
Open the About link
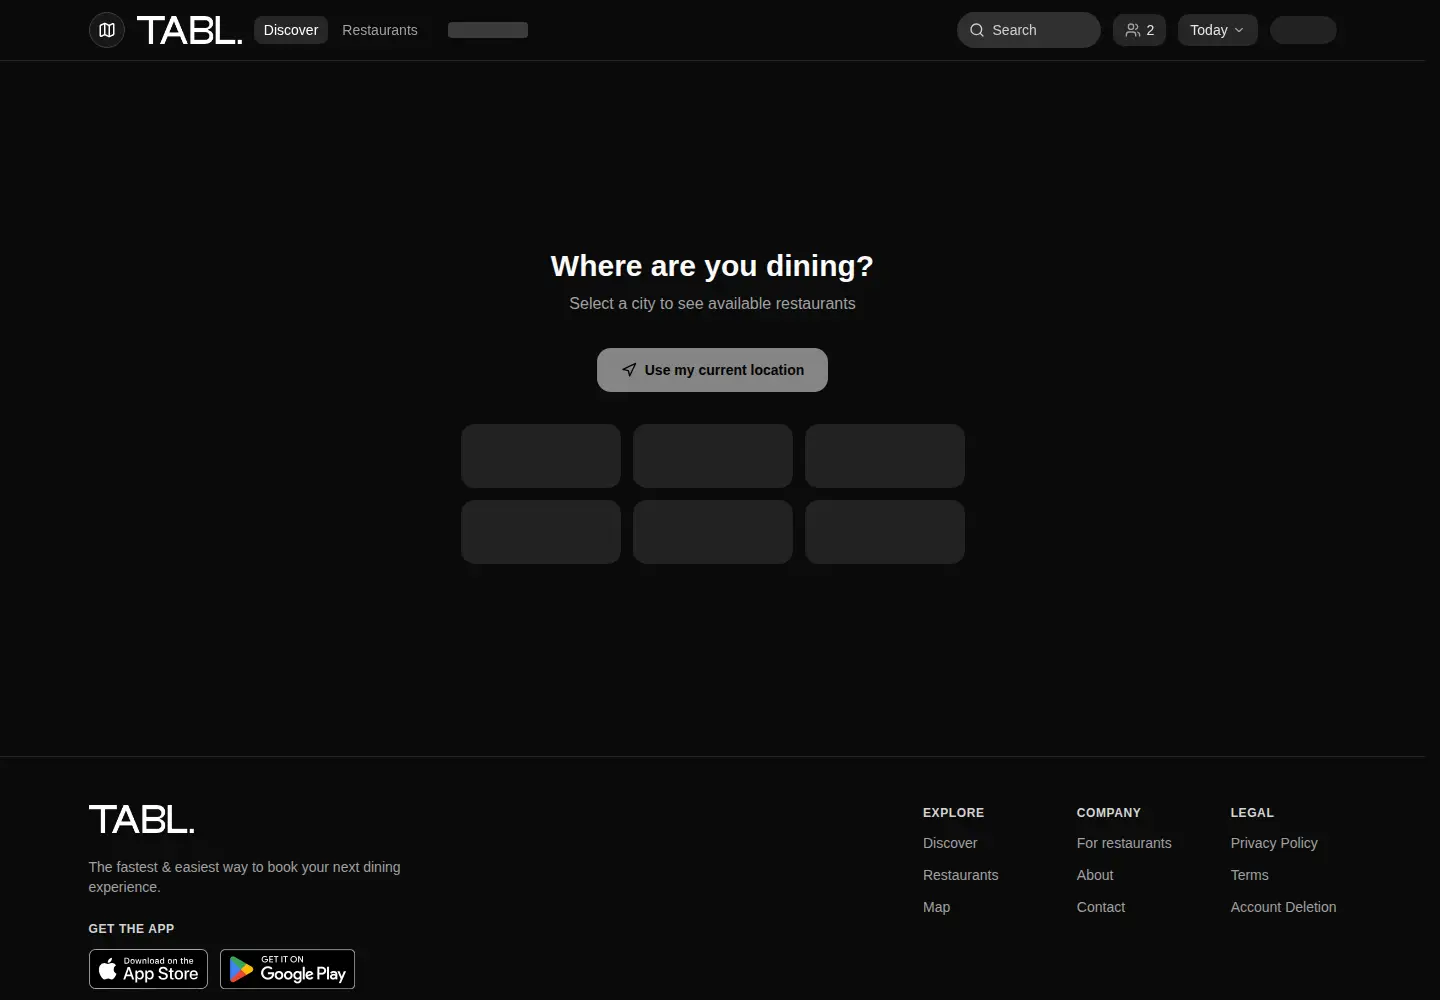pos(1095,875)
